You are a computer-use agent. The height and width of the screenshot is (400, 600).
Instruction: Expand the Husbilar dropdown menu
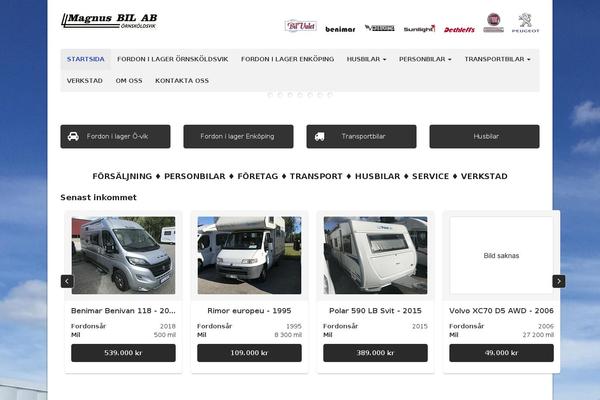[x=366, y=59]
